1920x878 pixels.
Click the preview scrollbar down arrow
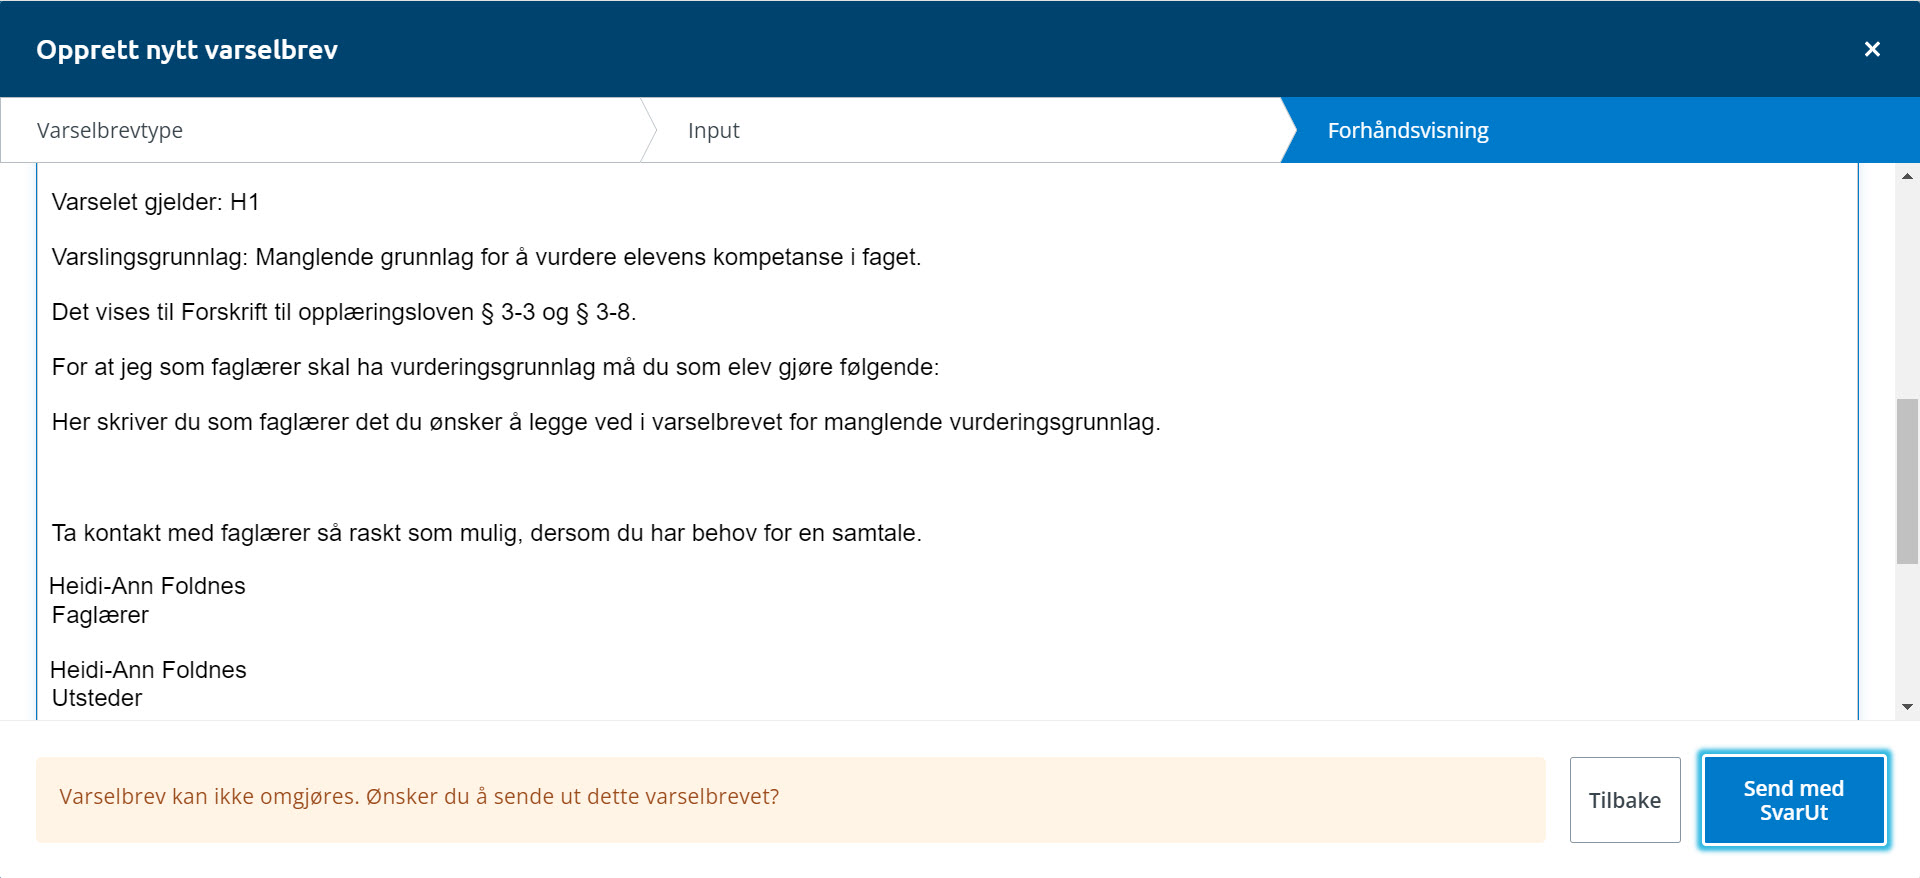tap(1907, 707)
